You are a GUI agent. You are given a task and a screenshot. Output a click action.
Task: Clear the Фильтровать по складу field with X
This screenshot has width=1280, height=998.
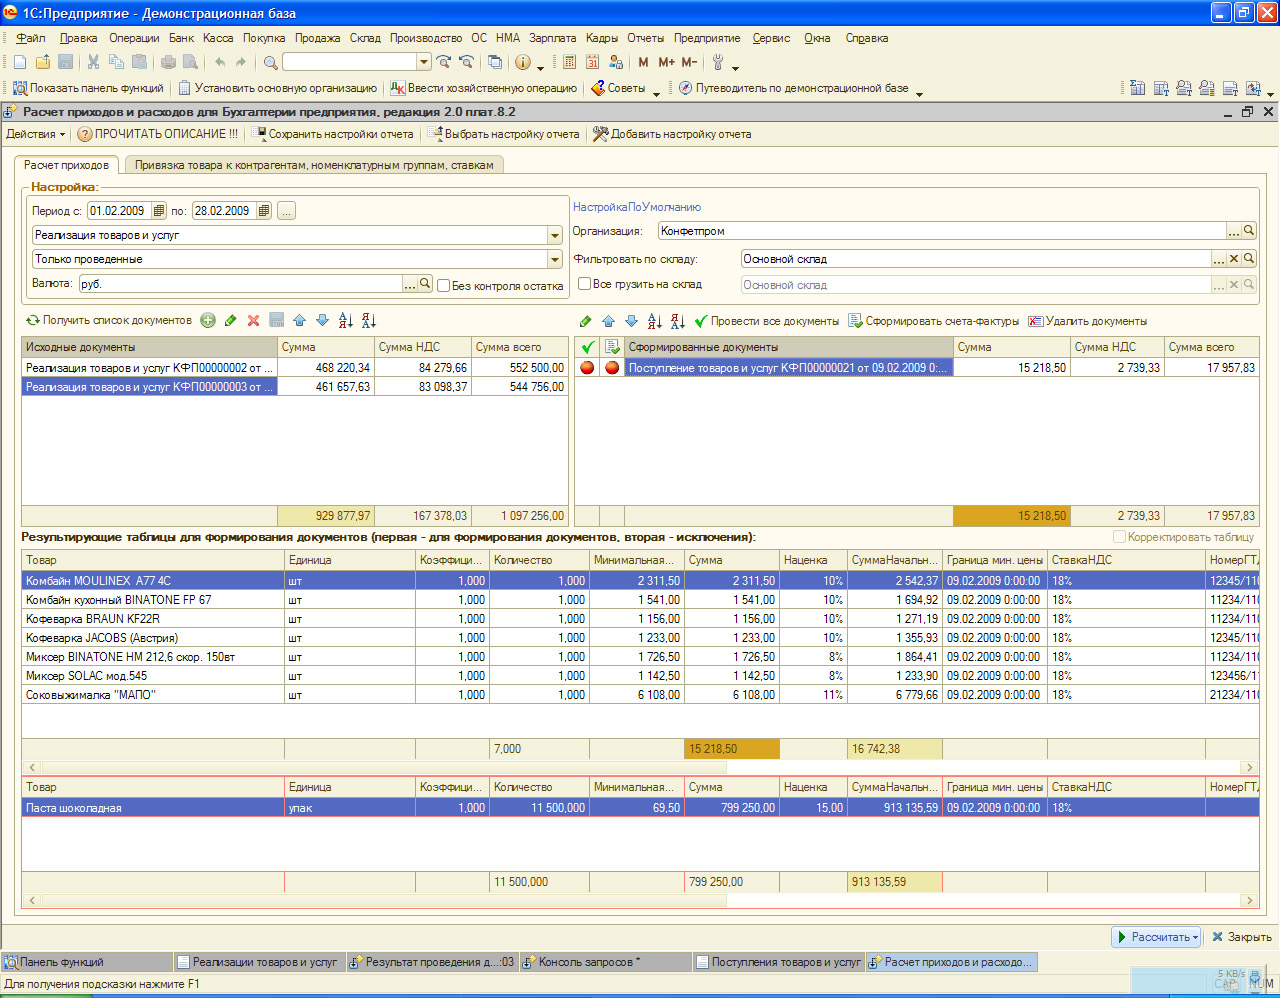(1234, 259)
